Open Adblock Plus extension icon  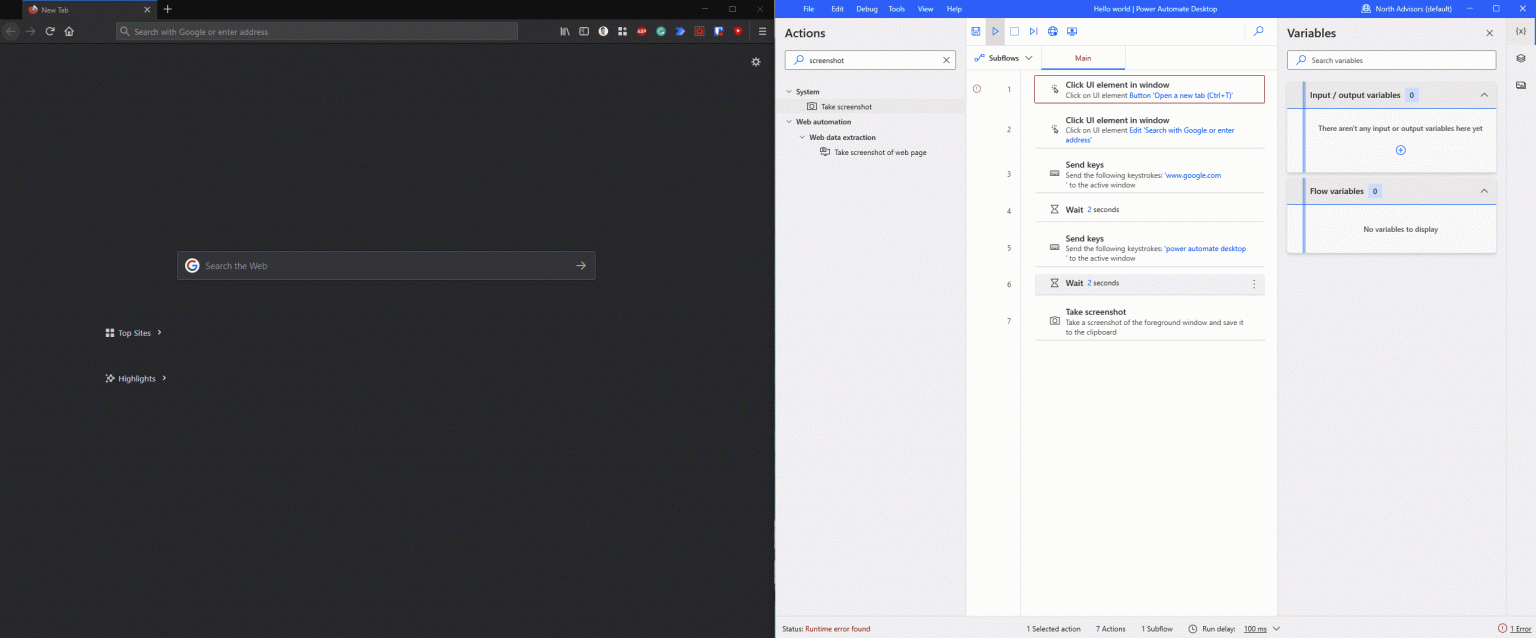(642, 31)
